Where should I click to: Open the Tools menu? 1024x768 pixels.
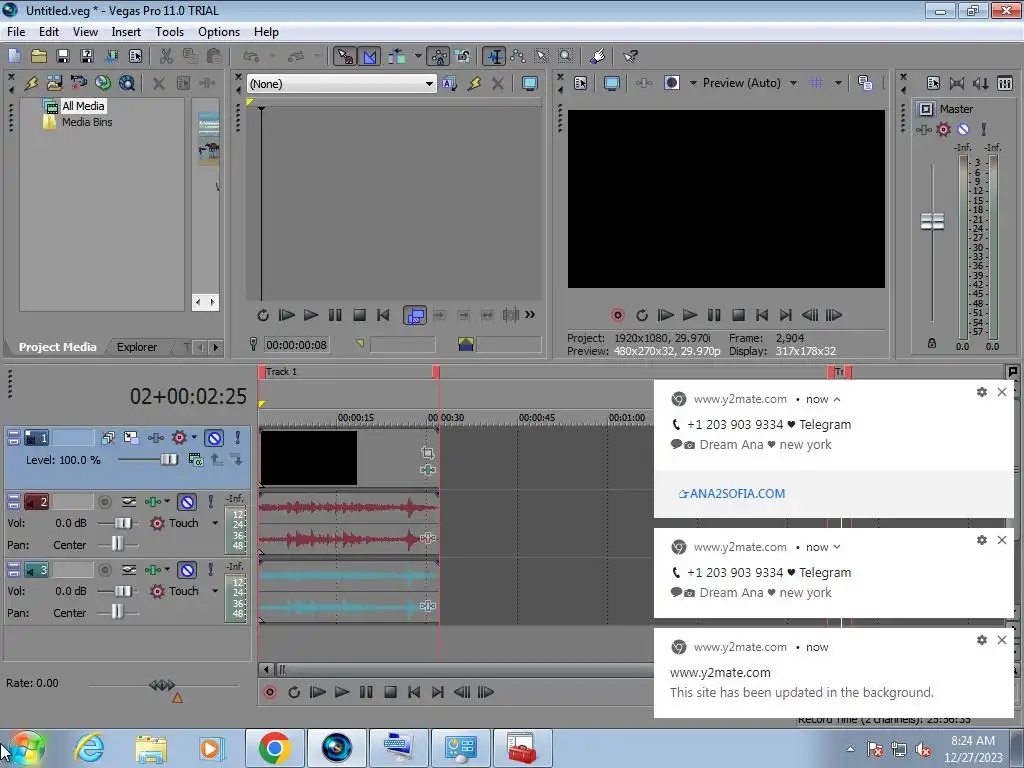pyautogui.click(x=169, y=31)
